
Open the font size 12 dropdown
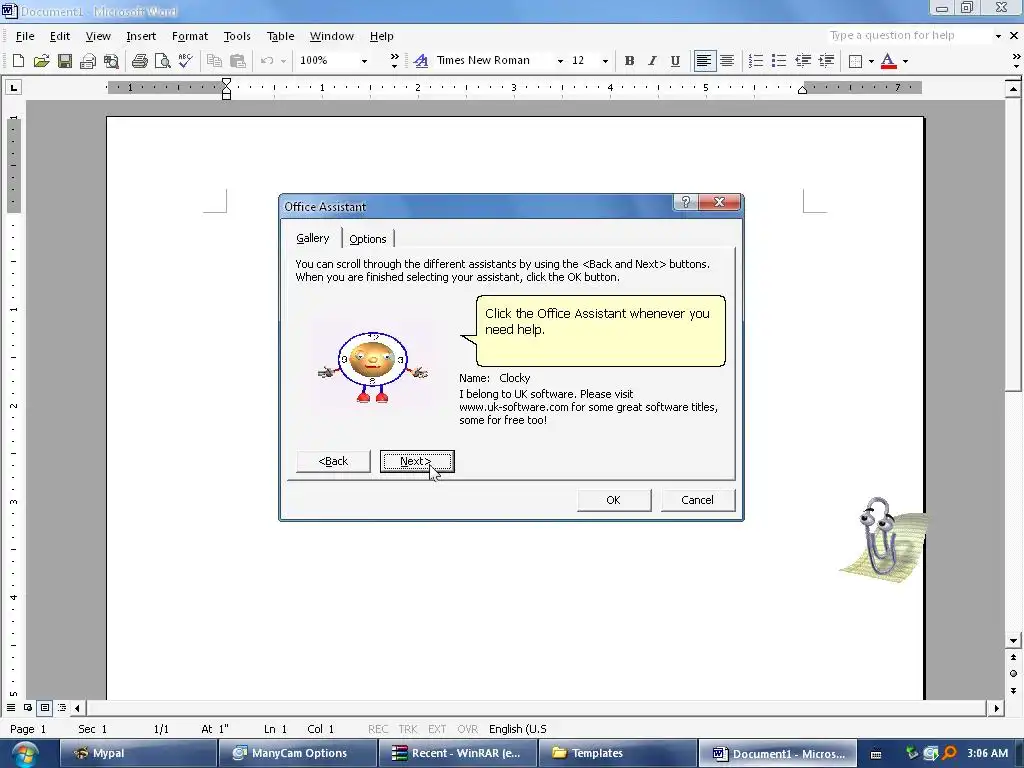pyautogui.click(x=605, y=61)
